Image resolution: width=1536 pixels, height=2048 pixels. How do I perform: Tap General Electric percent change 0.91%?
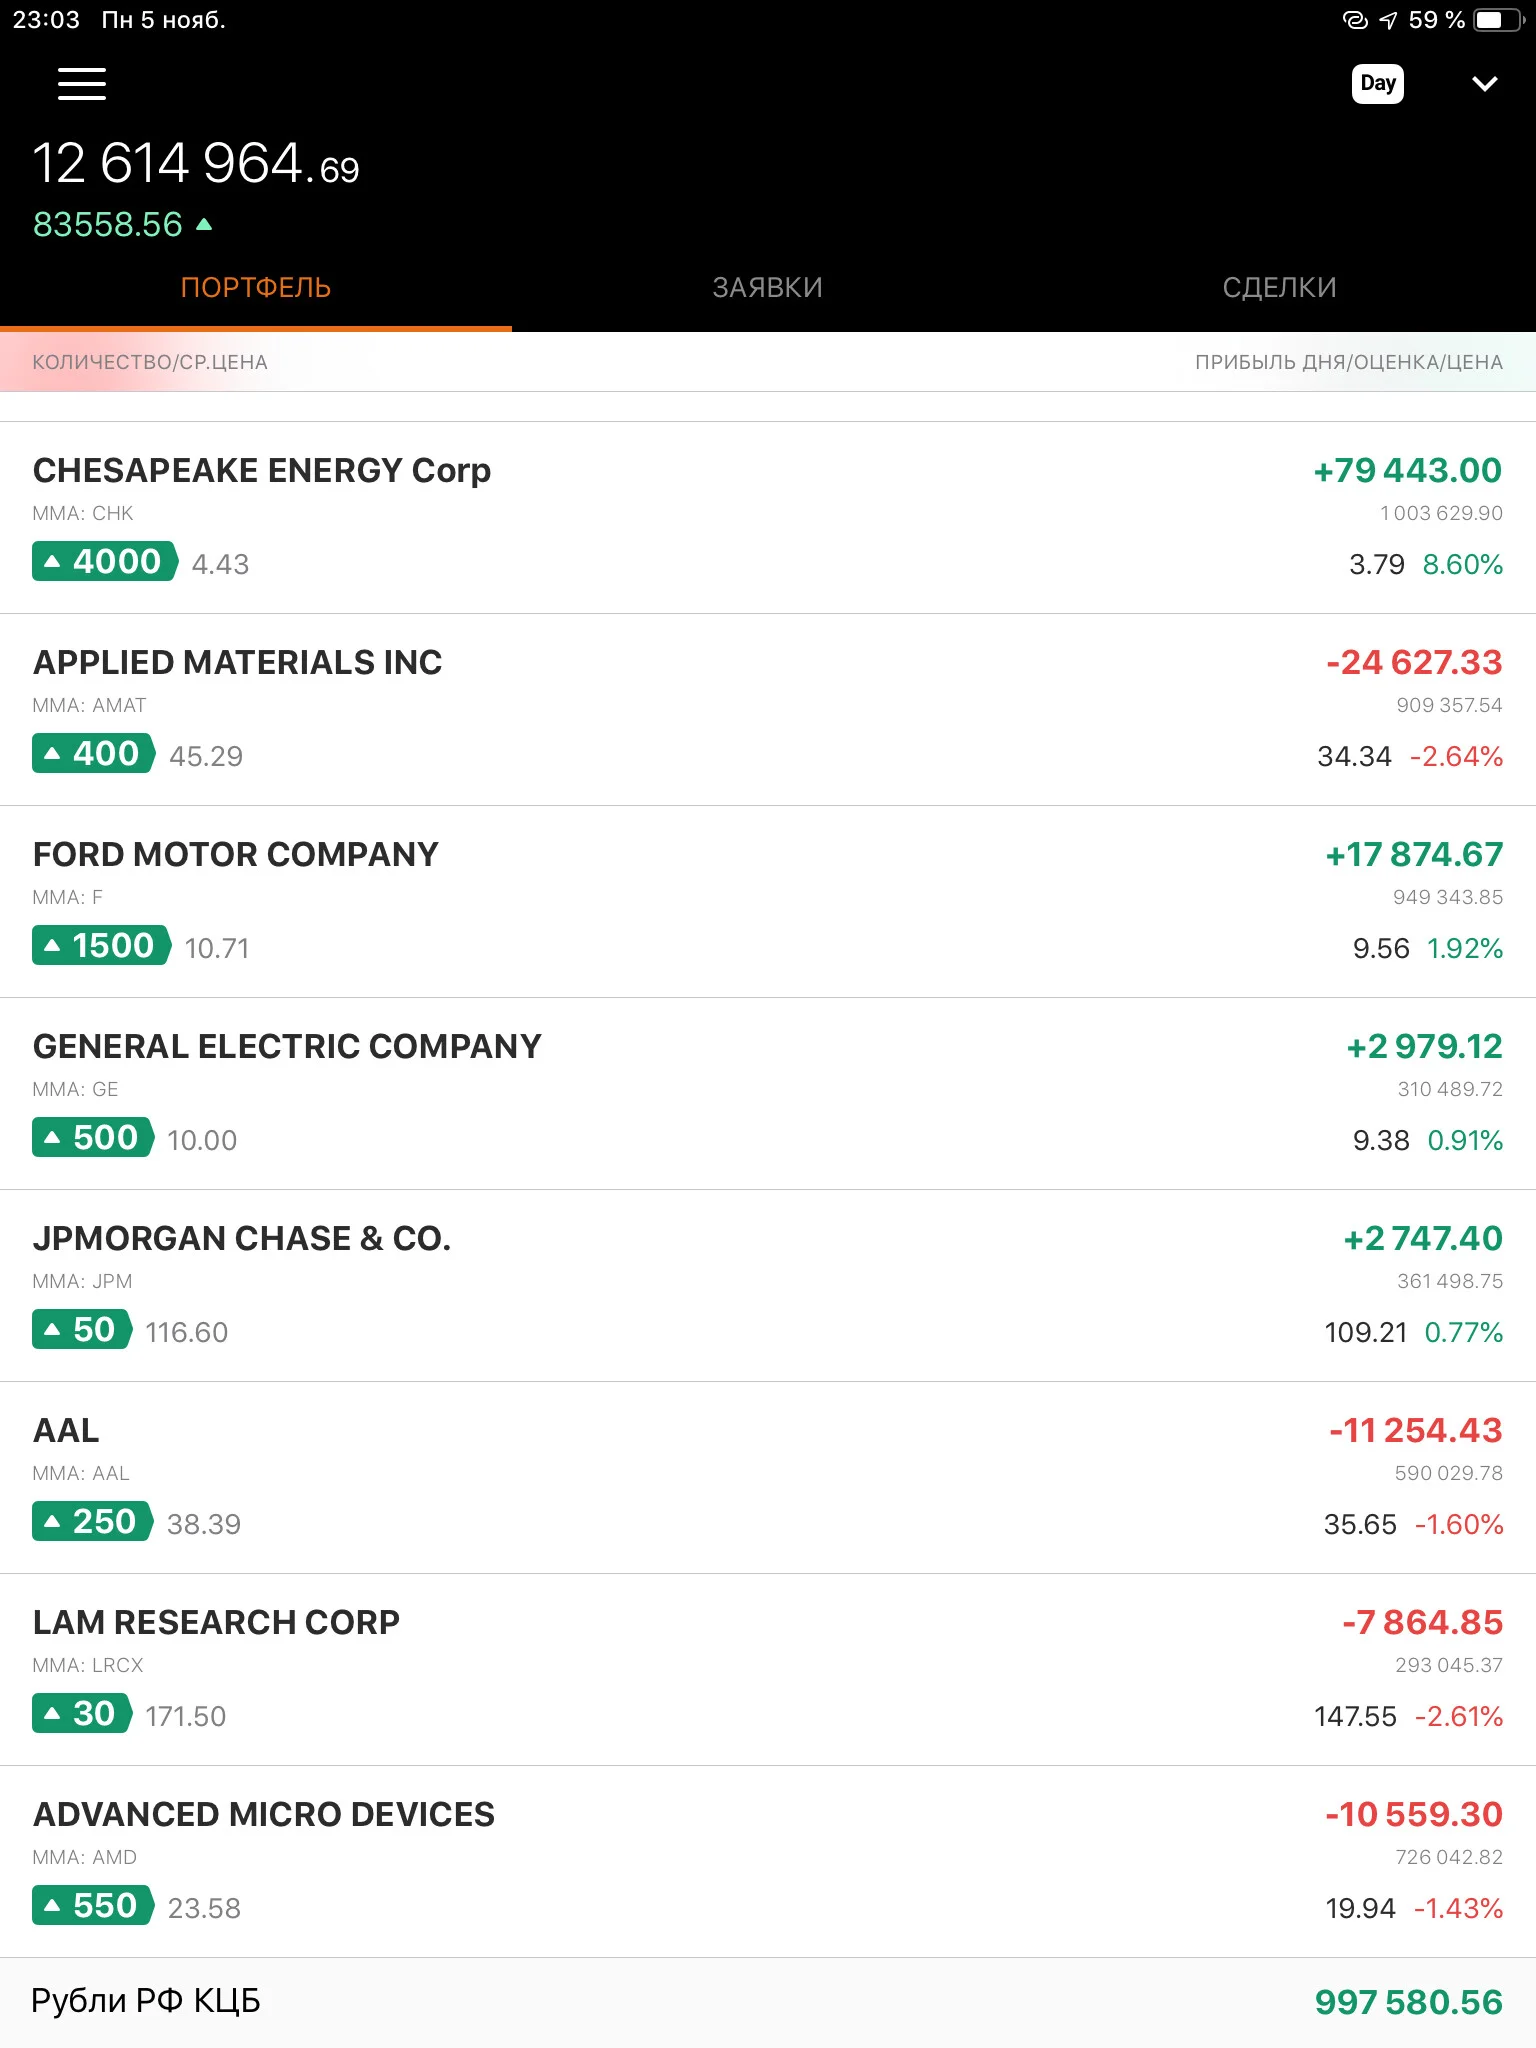[x=1465, y=1140]
